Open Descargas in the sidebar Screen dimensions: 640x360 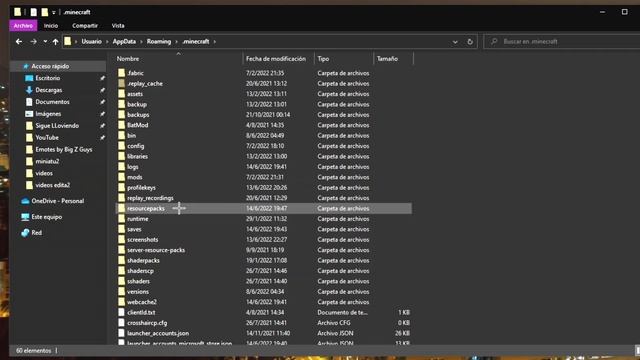pyautogui.click(x=49, y=90)
